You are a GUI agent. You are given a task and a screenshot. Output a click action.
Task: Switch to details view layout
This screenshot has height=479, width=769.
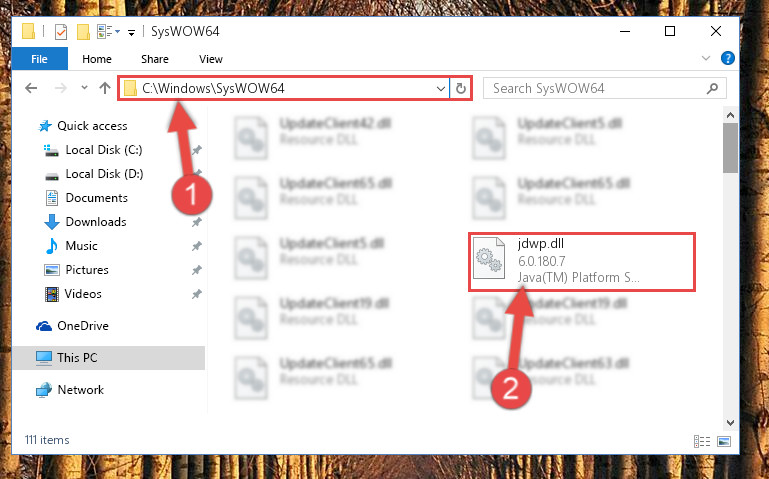pyautogui.click(x=702, y=441)
